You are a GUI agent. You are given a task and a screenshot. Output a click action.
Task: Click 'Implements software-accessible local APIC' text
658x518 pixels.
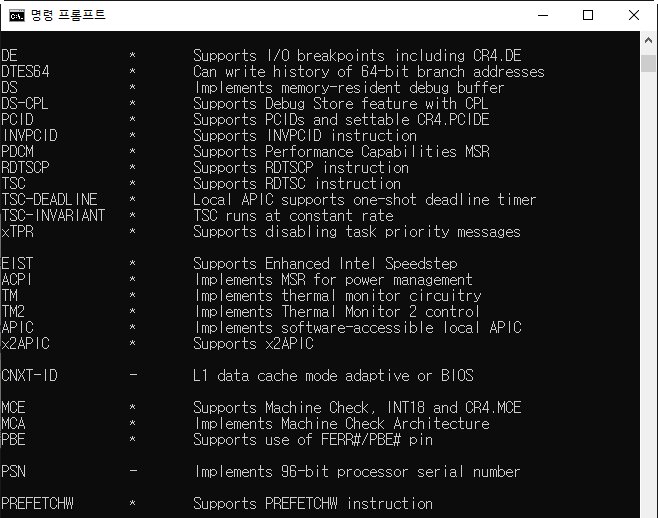(x=358, y=327)
